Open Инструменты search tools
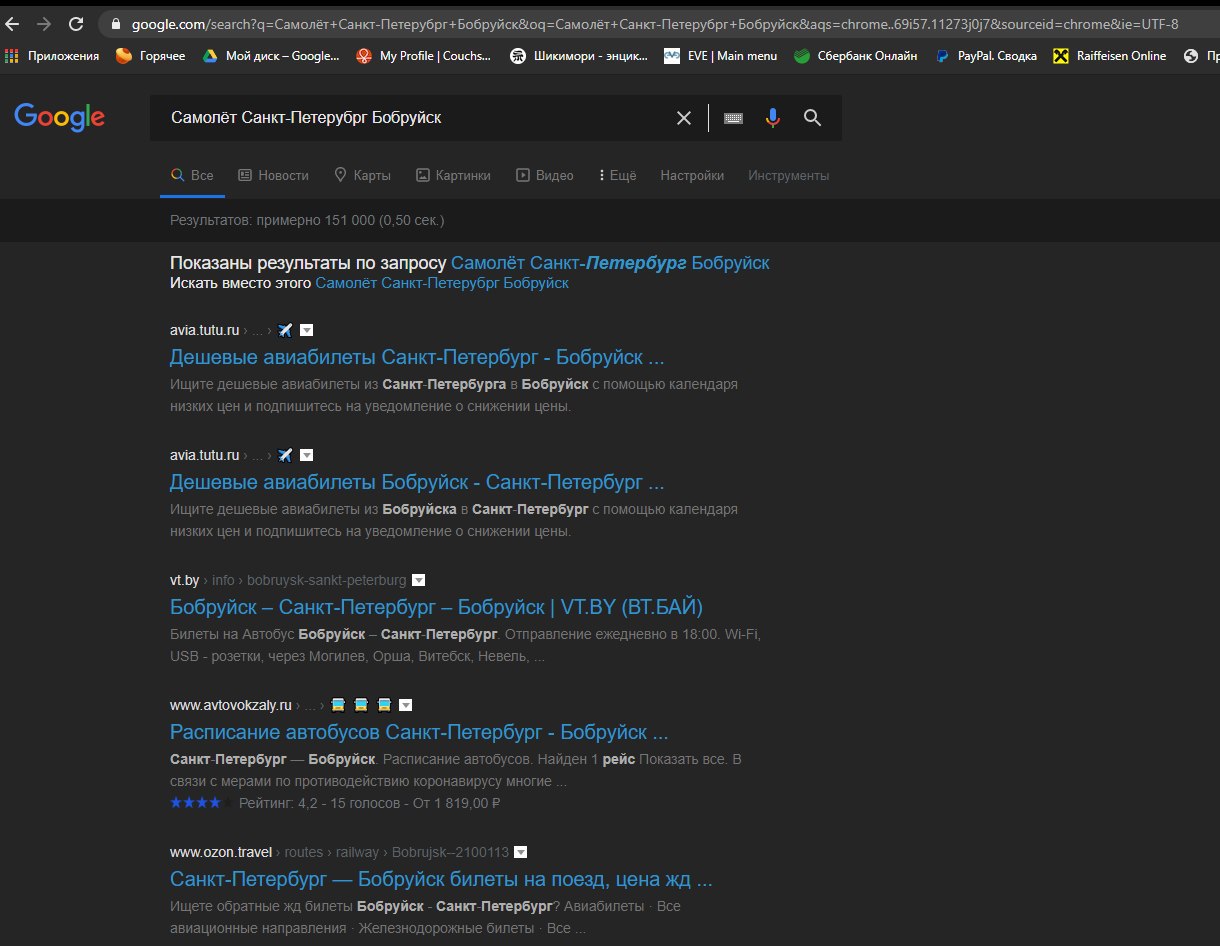The image size is (1220, 946). click(x=789, y=175)
